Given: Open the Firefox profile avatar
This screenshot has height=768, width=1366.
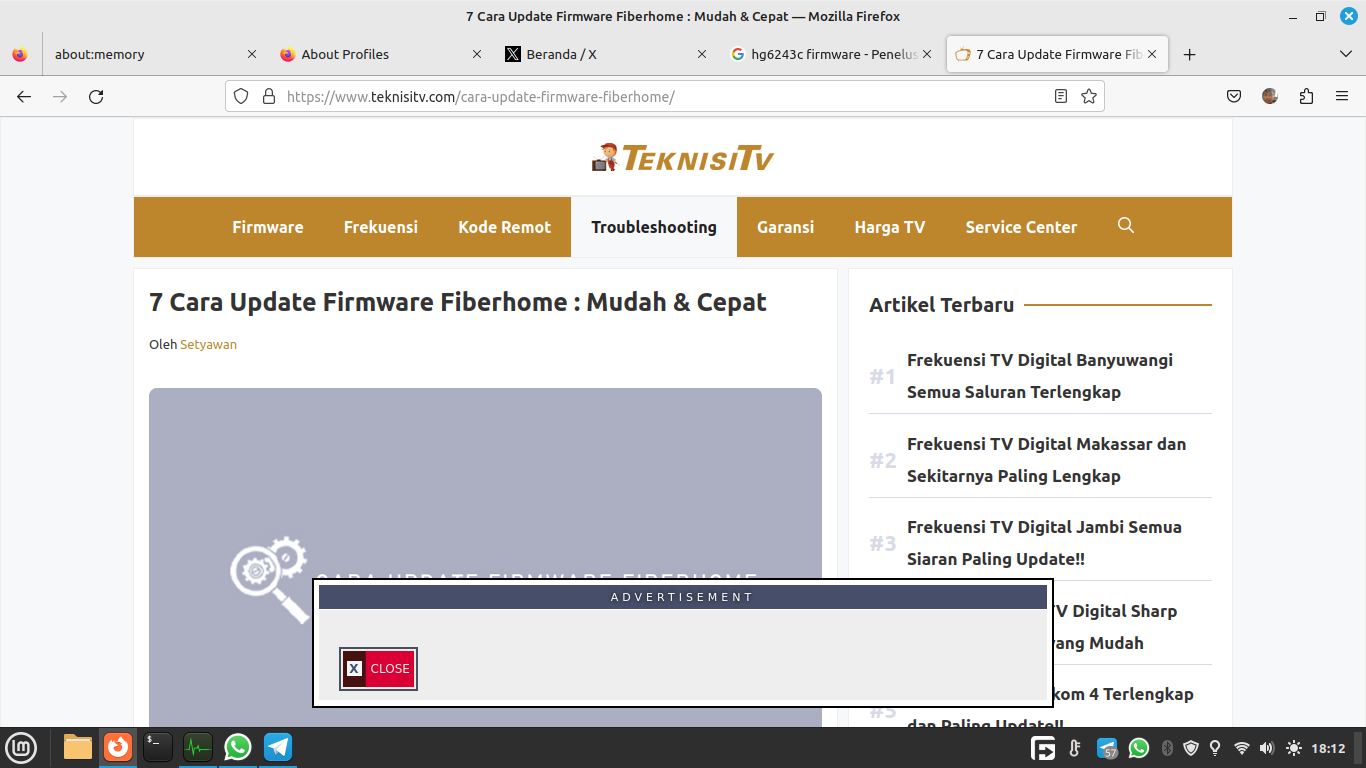Looking at the screenshot, I should click(1269, 96).
